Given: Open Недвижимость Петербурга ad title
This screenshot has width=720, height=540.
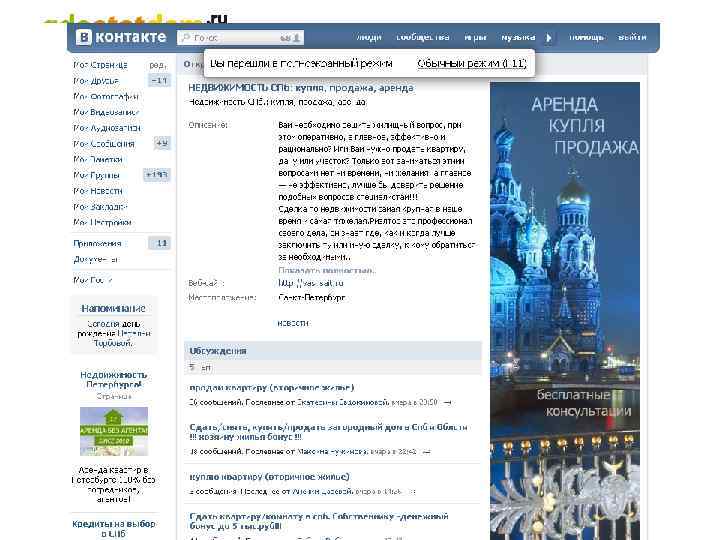Looking at the screenshot, I should coord(113,379).
